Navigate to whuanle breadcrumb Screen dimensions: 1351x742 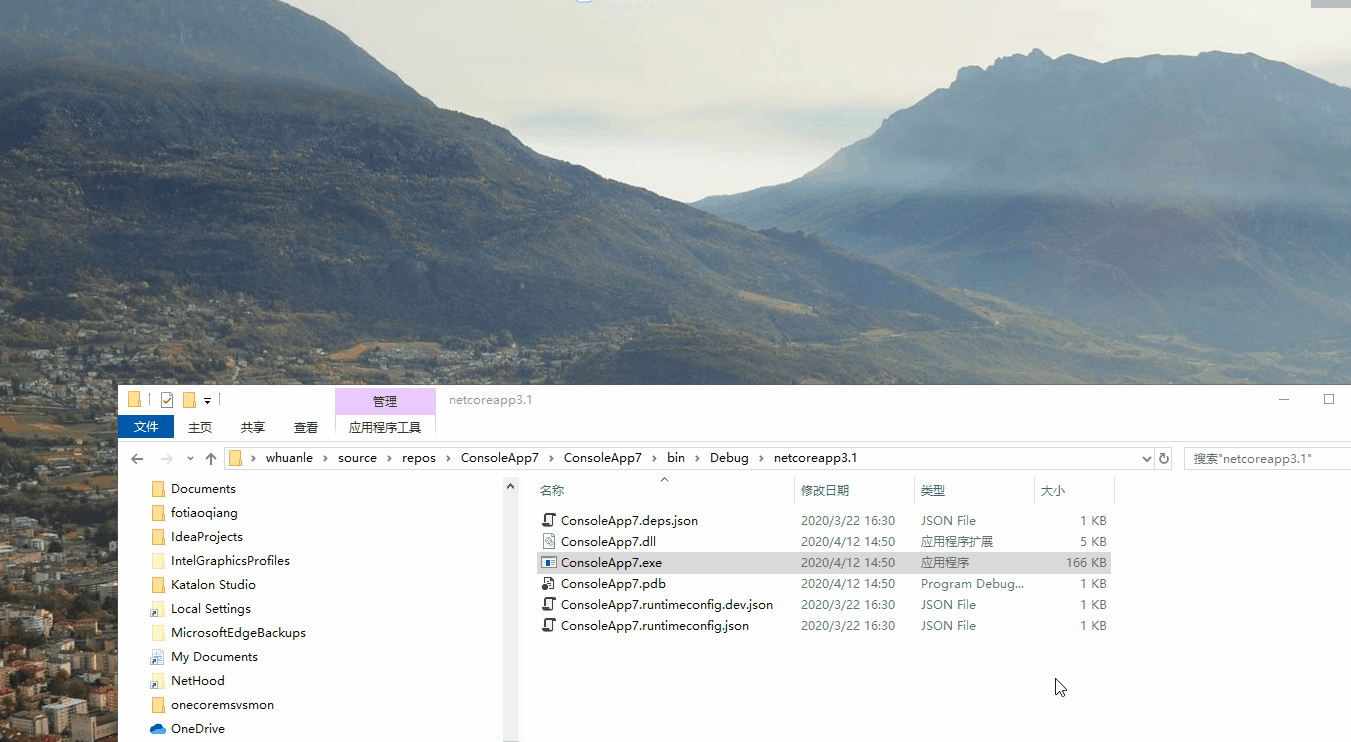[289, 458]
